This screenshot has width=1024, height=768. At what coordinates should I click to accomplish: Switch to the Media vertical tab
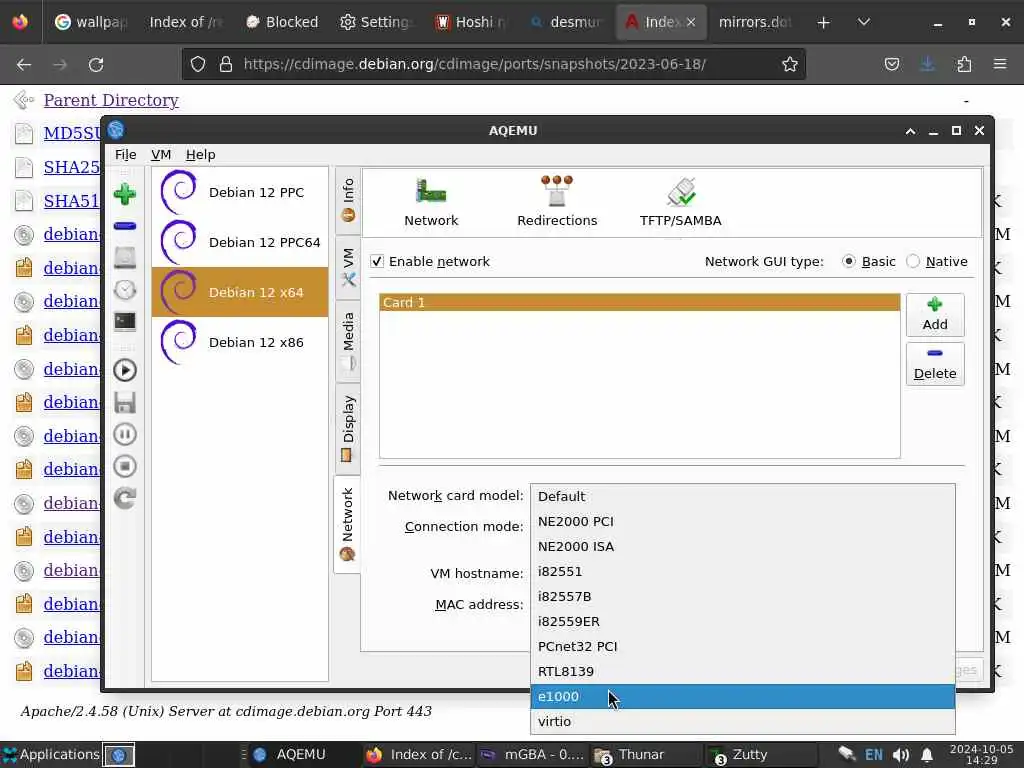[347, 340]
